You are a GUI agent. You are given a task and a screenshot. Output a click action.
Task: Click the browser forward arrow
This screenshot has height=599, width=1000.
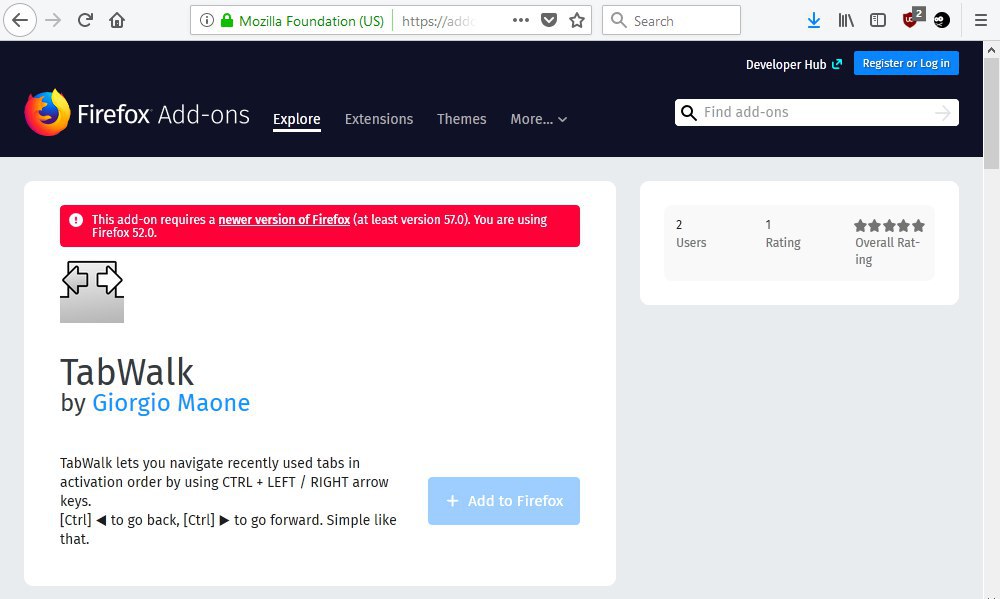(x=53, y=20)
